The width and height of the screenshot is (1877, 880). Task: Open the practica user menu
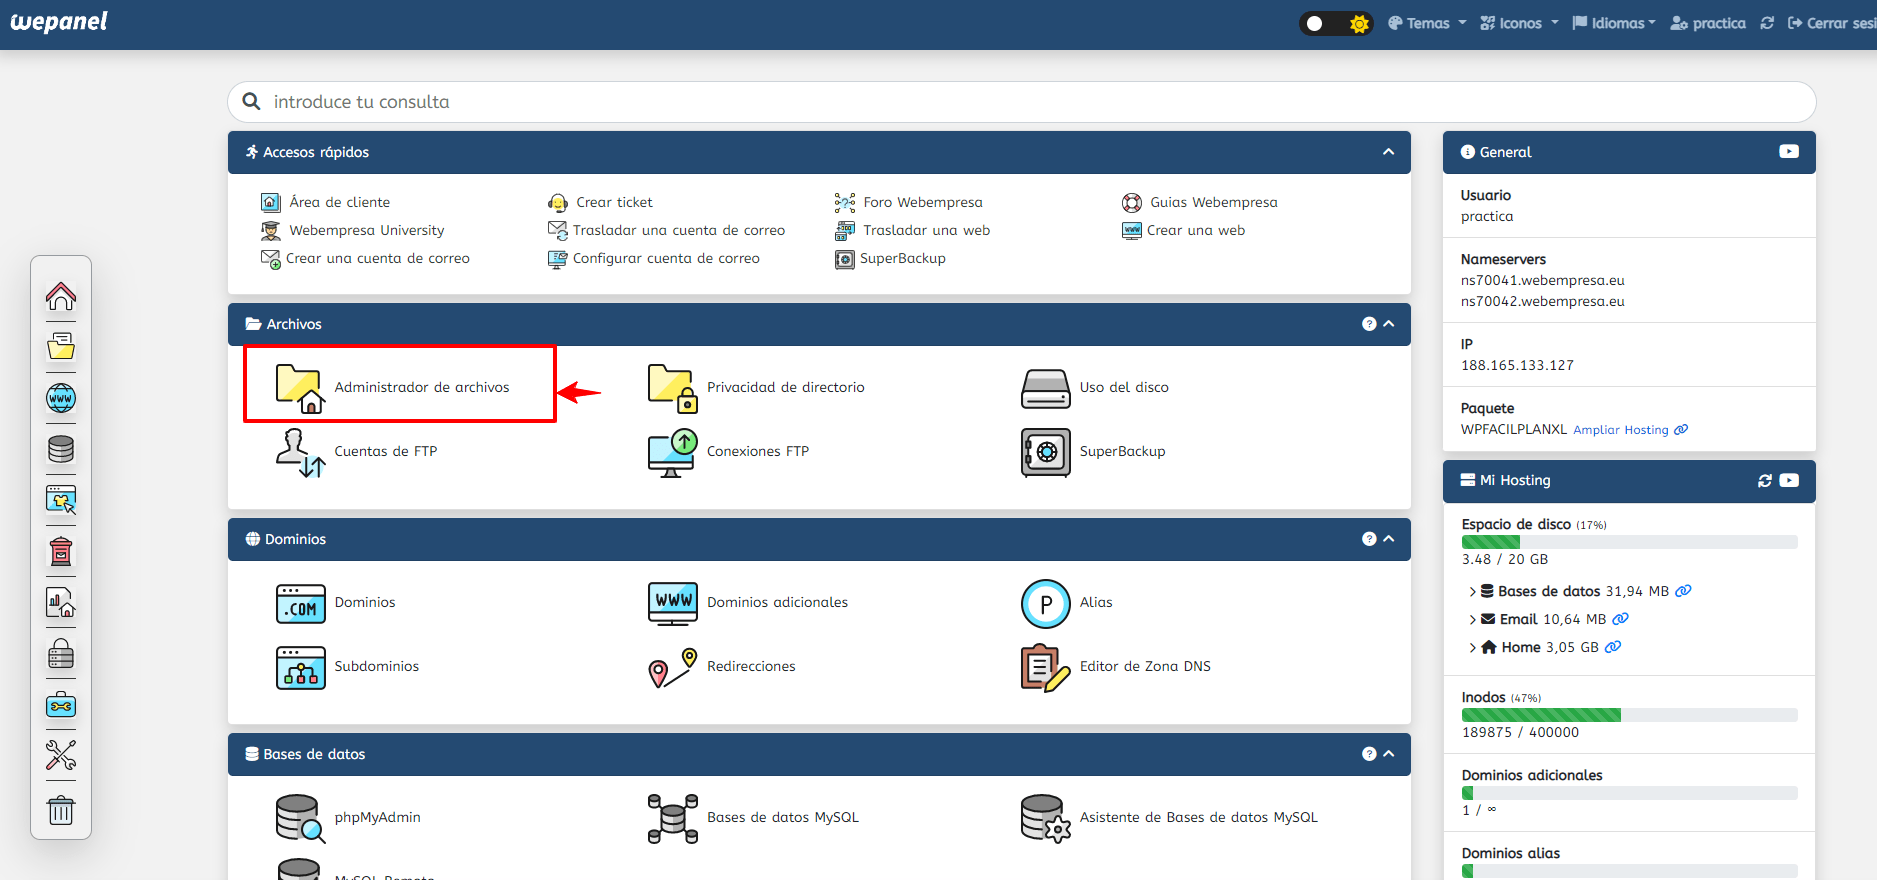tap(1708, 23)
